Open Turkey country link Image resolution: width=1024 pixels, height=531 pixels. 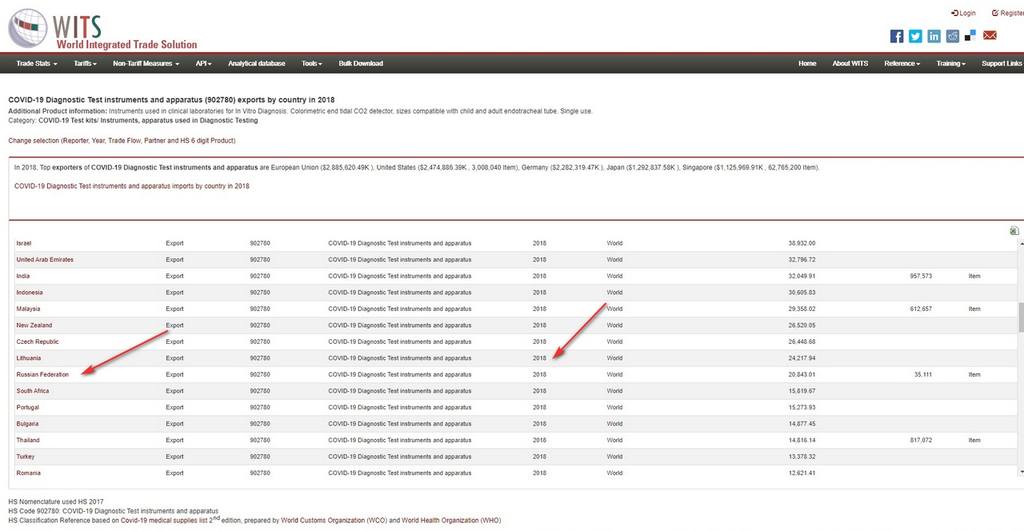(x=25, y=457)
